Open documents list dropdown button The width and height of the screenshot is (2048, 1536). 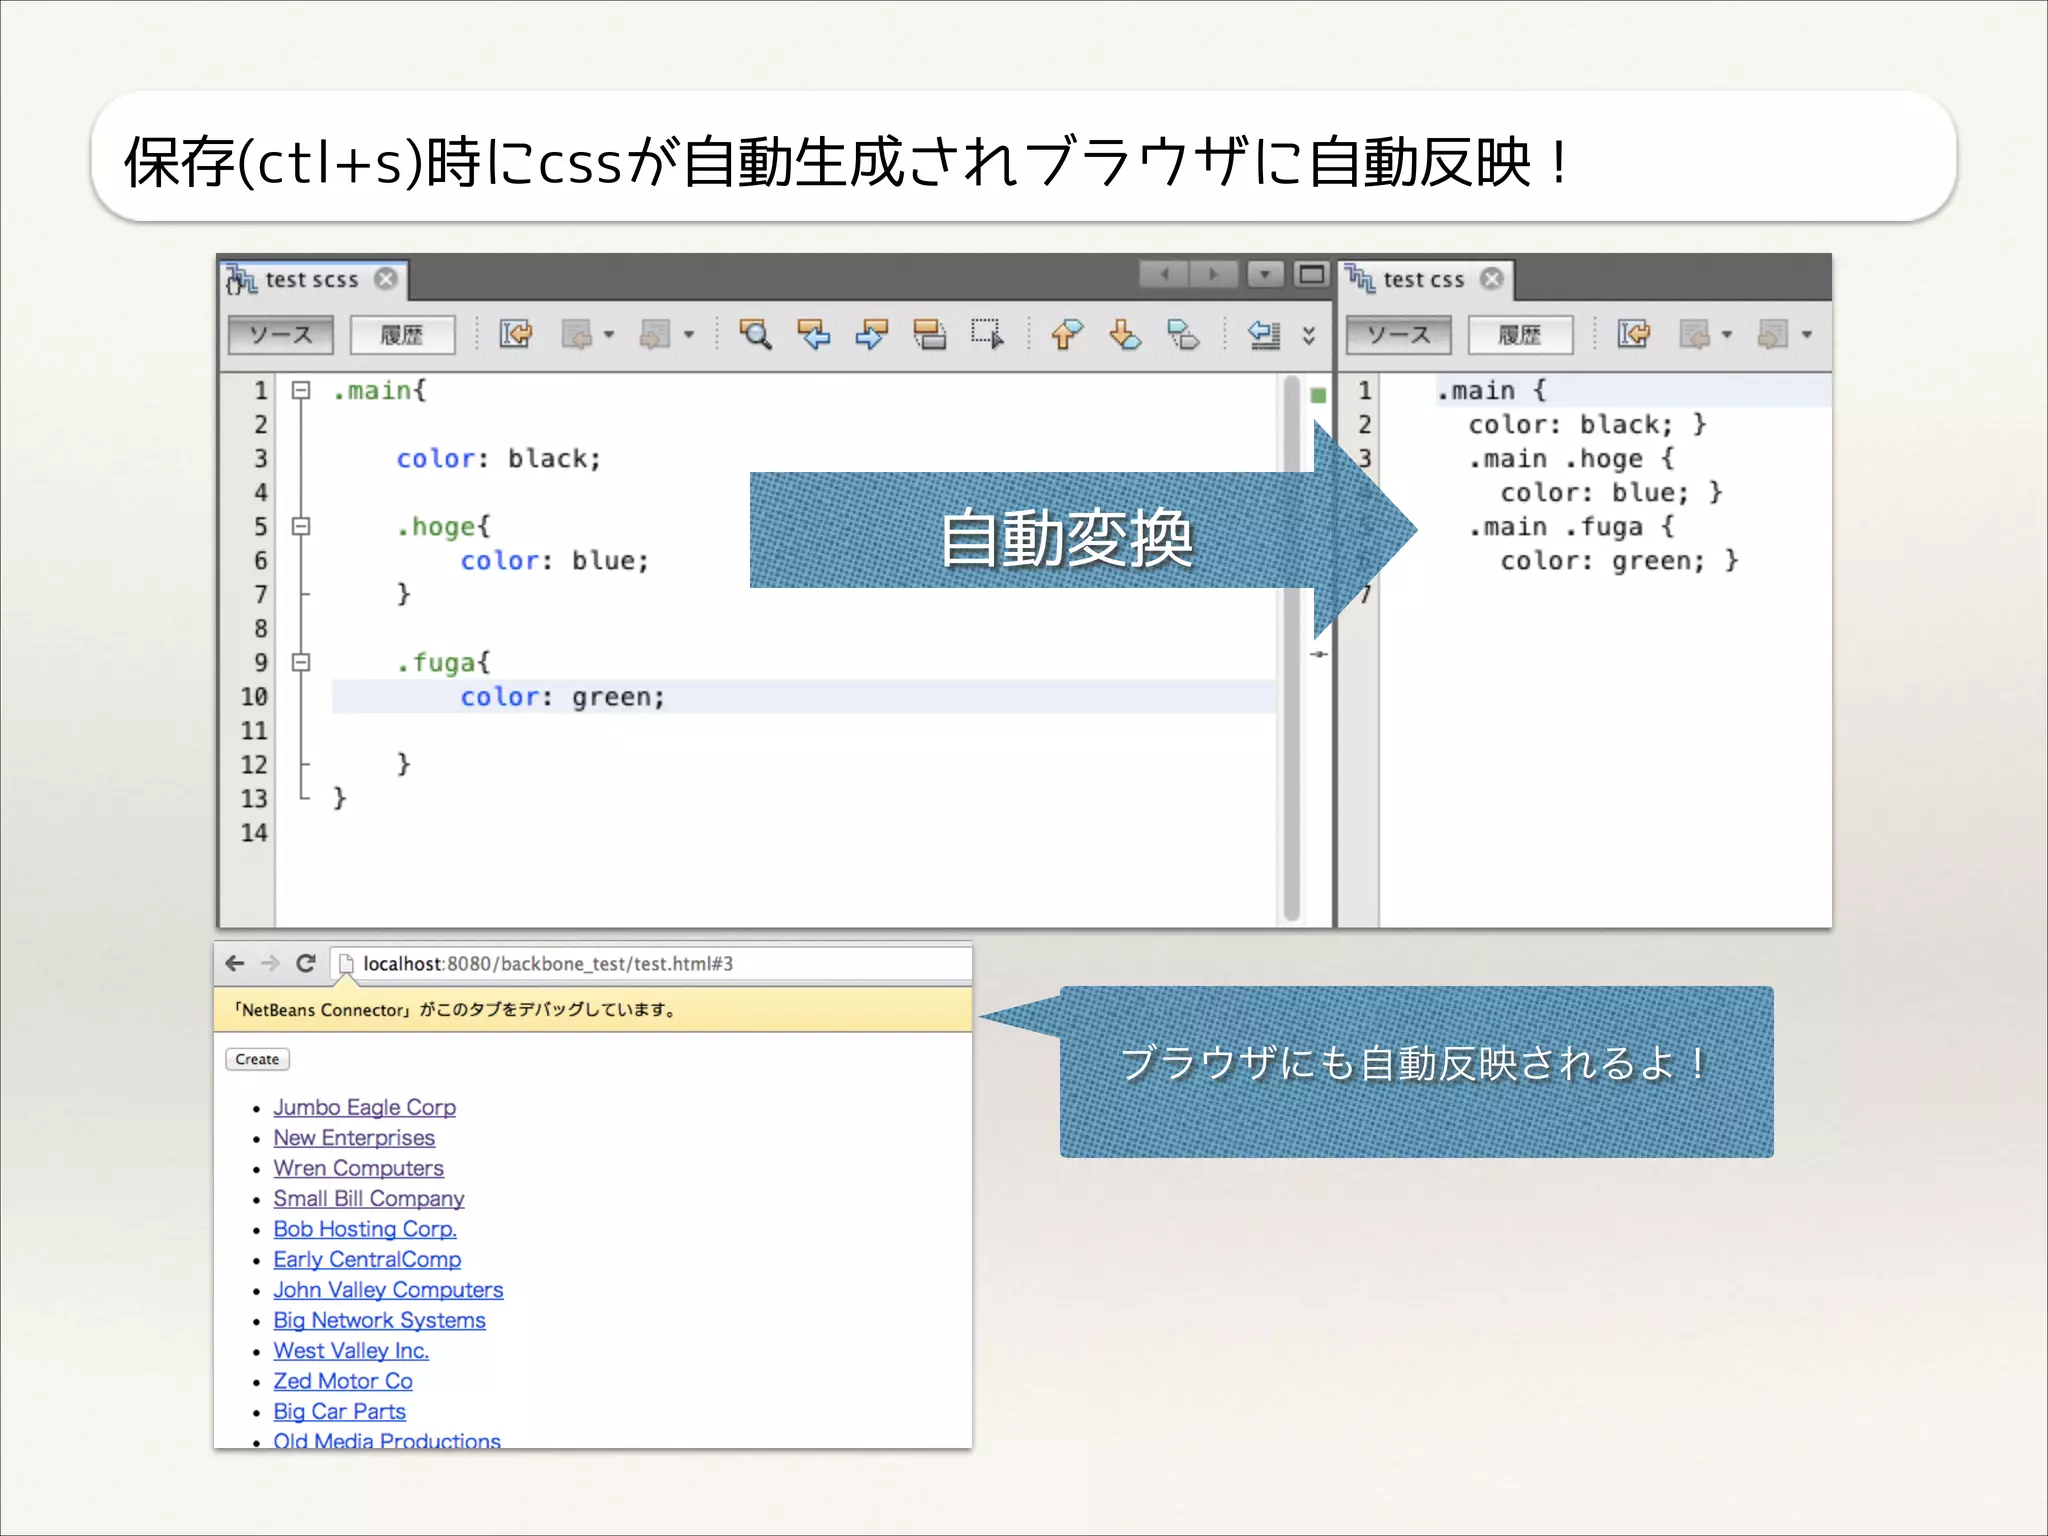coord(1265,273)
